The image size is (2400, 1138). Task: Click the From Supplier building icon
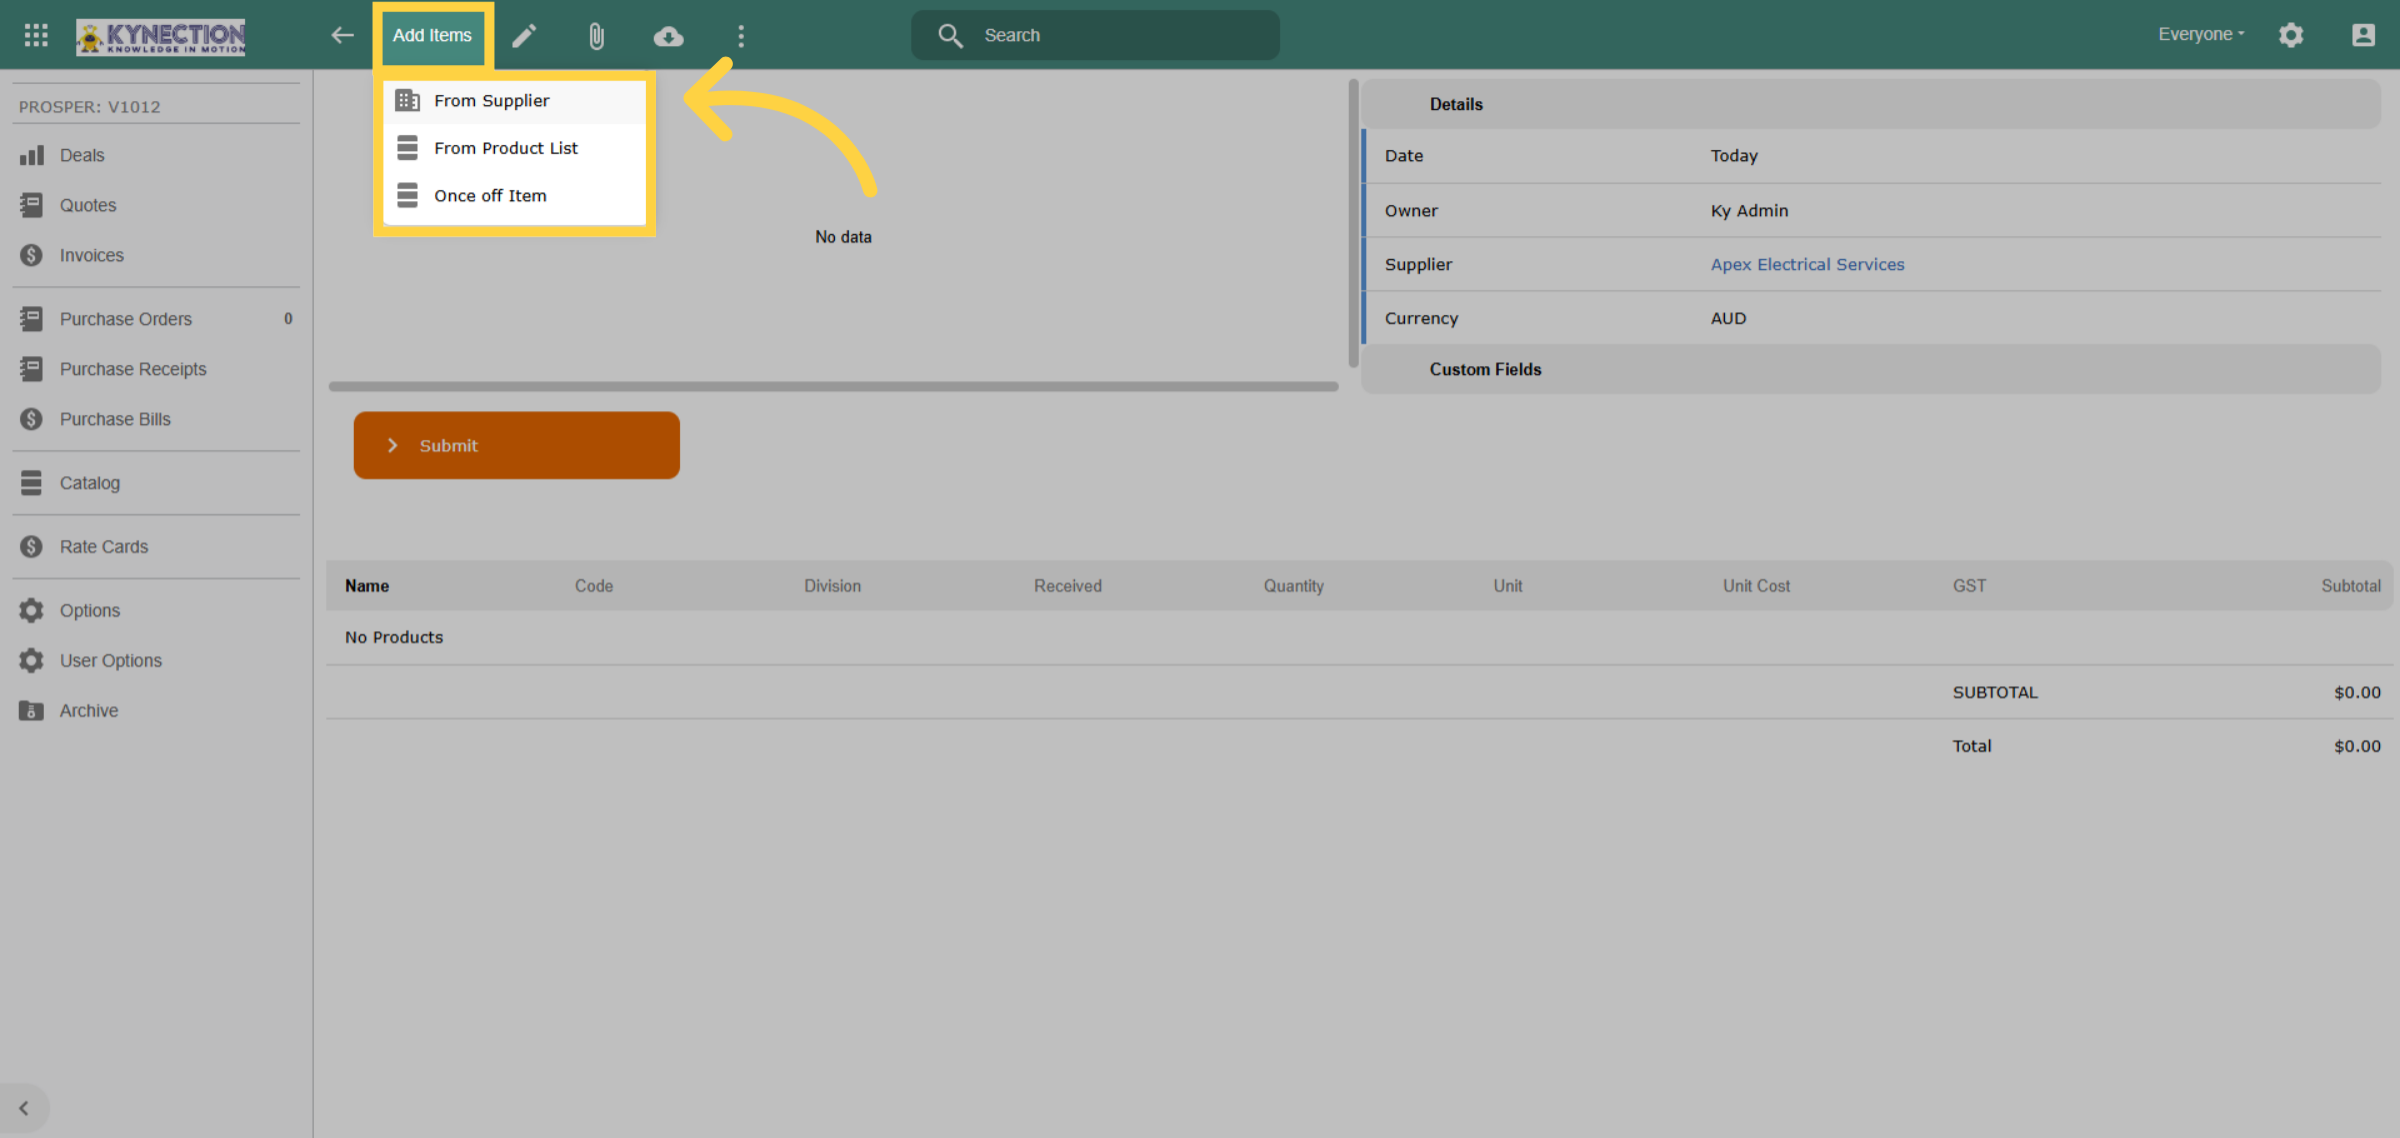coord(407,100)
